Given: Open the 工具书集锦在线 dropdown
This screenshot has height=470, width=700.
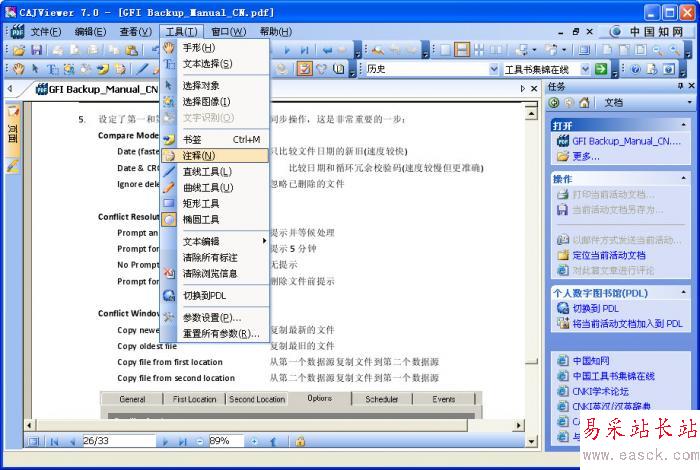Looking at the screenshot, I should click(585, 69).
